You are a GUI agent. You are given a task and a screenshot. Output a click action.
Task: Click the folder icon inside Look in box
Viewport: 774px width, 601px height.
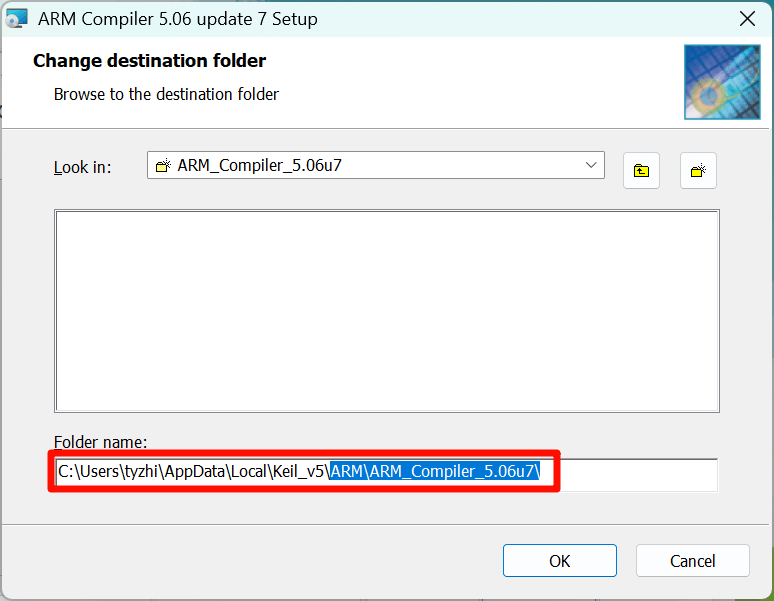163,166
